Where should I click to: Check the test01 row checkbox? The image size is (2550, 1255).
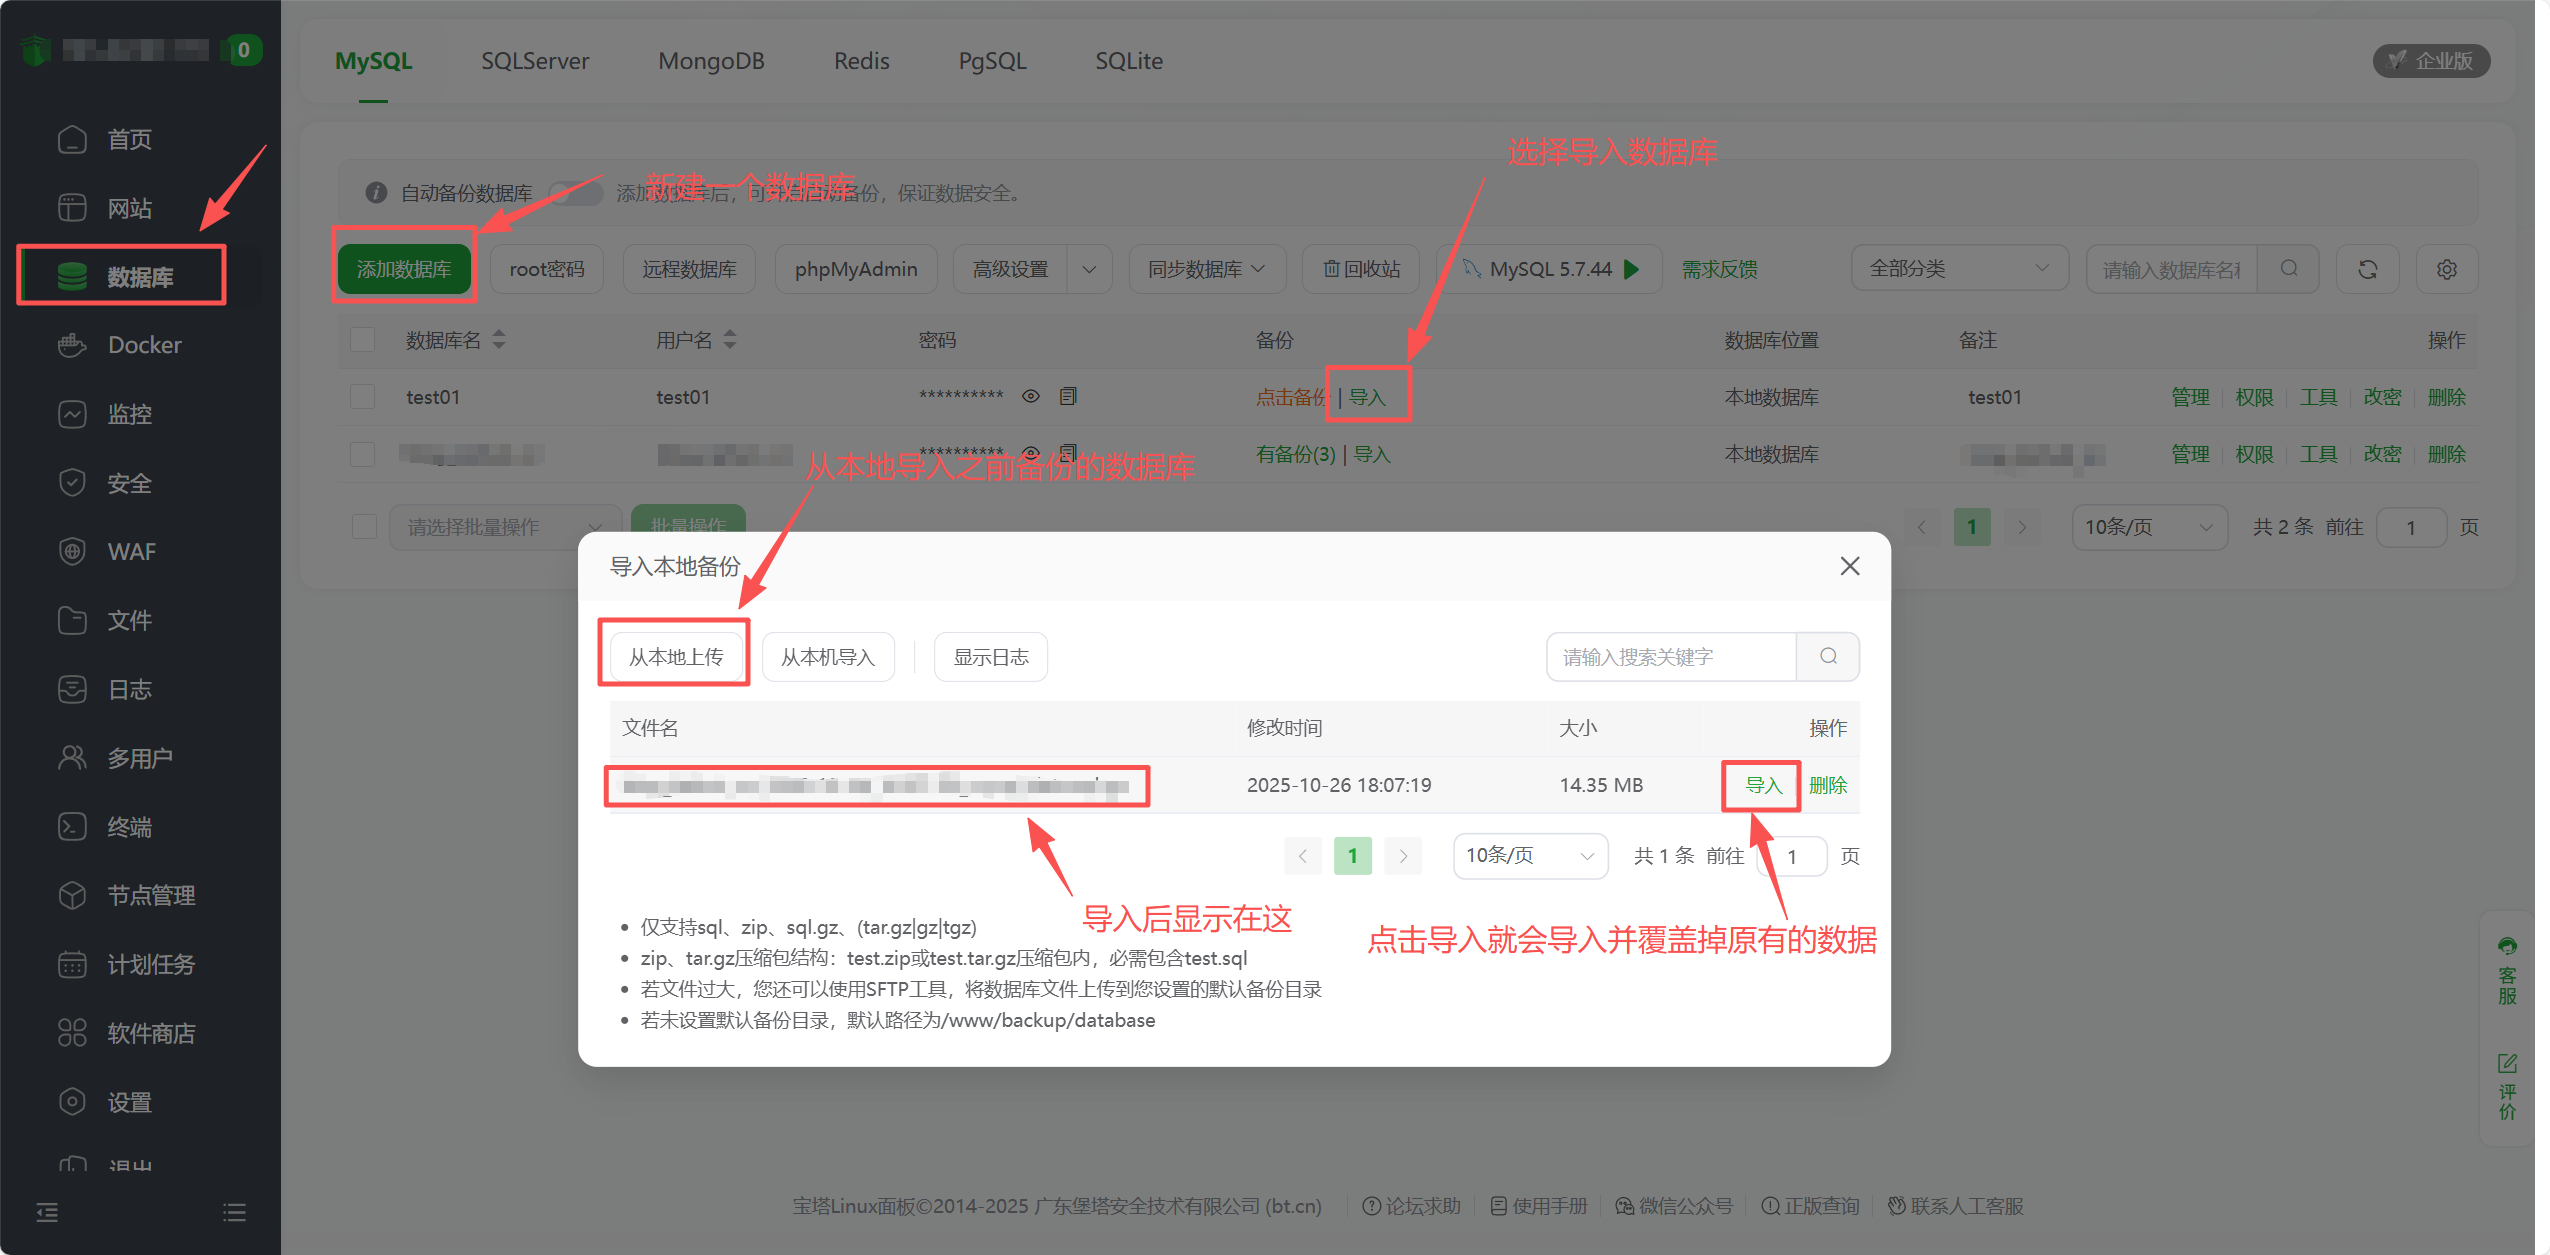pos(363,397)
